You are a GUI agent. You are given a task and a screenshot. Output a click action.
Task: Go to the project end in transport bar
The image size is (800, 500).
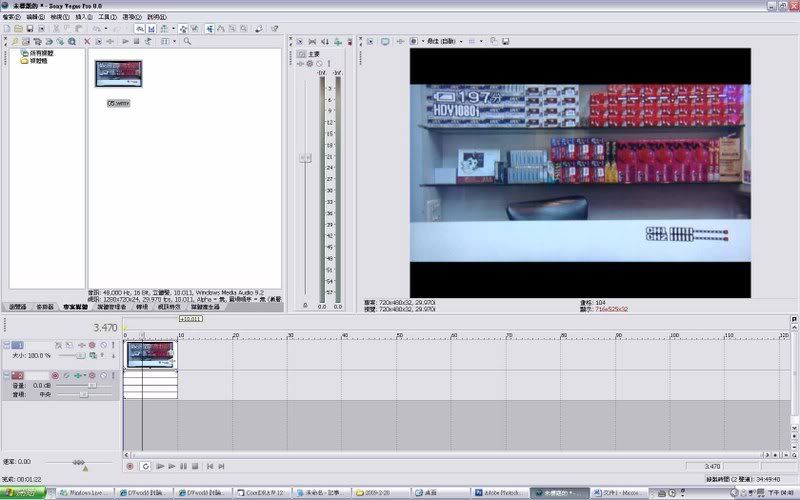click(x=221, y=466)
